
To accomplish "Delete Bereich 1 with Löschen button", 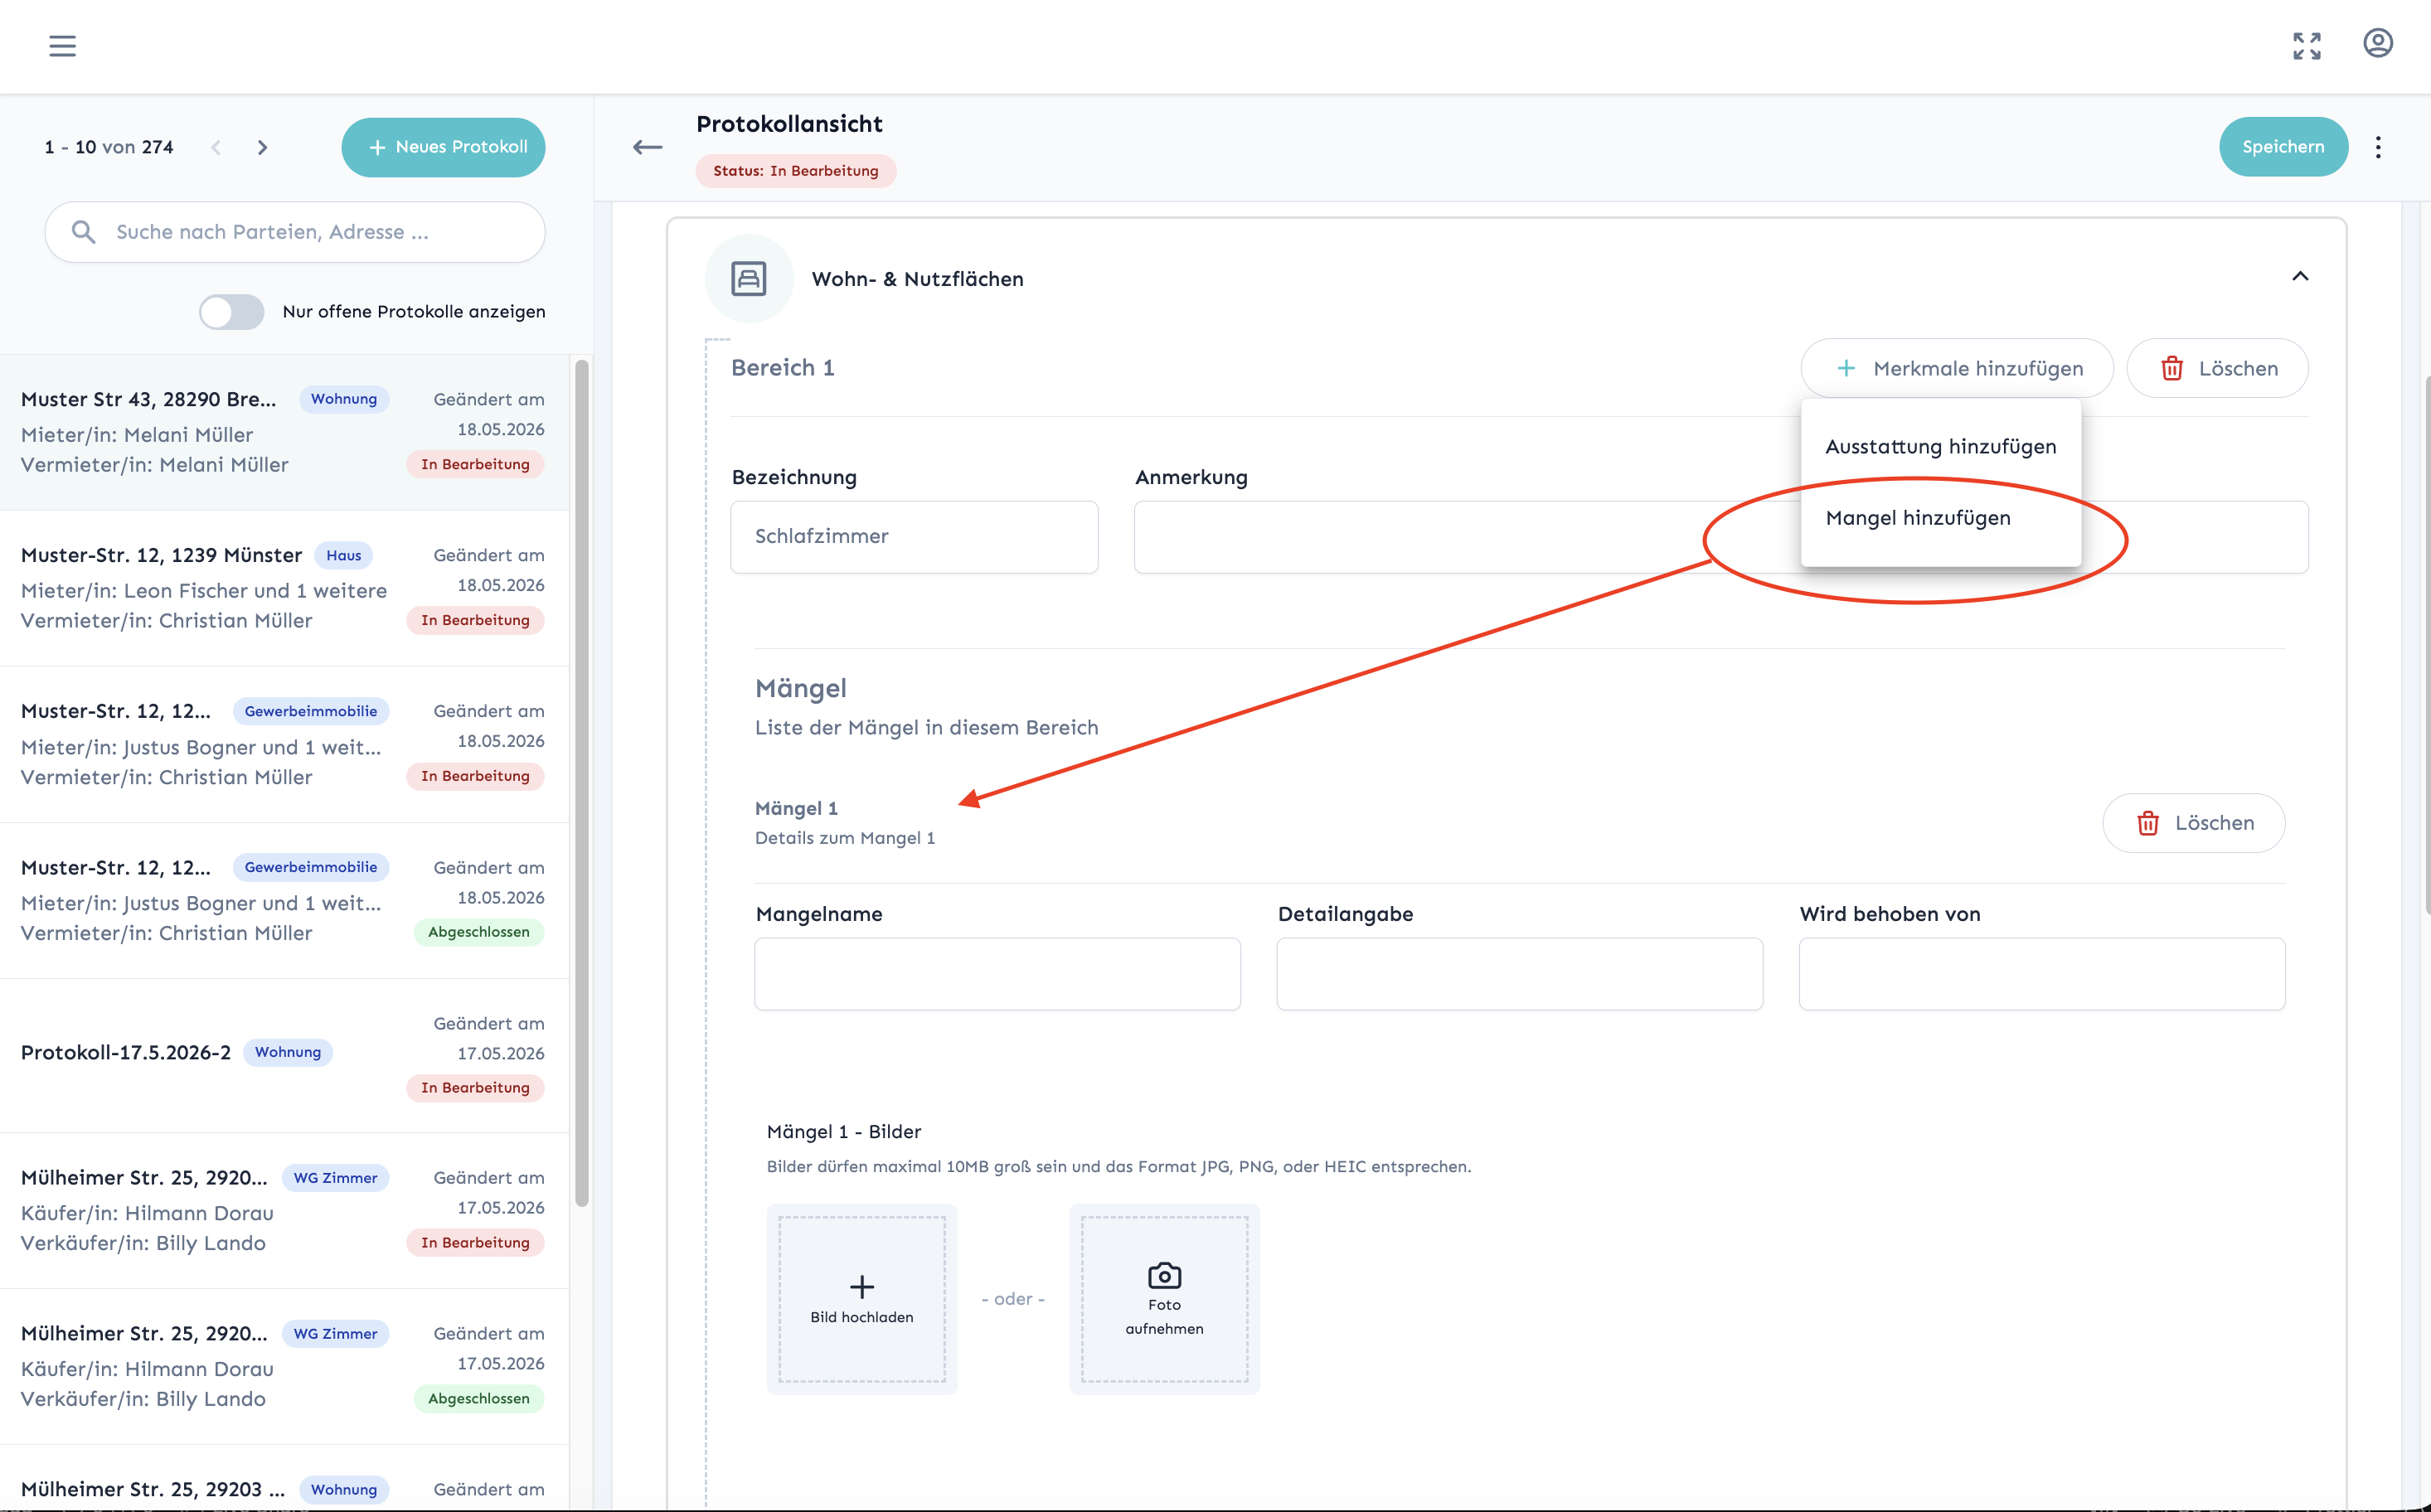I will pos(2217,368).
